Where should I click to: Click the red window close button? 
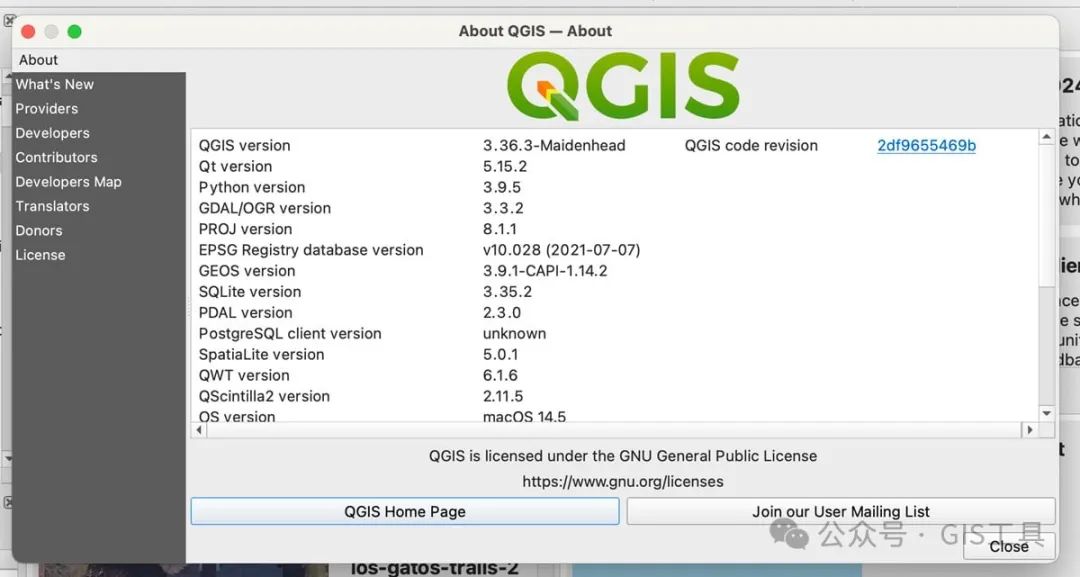(x=28, y=32)
